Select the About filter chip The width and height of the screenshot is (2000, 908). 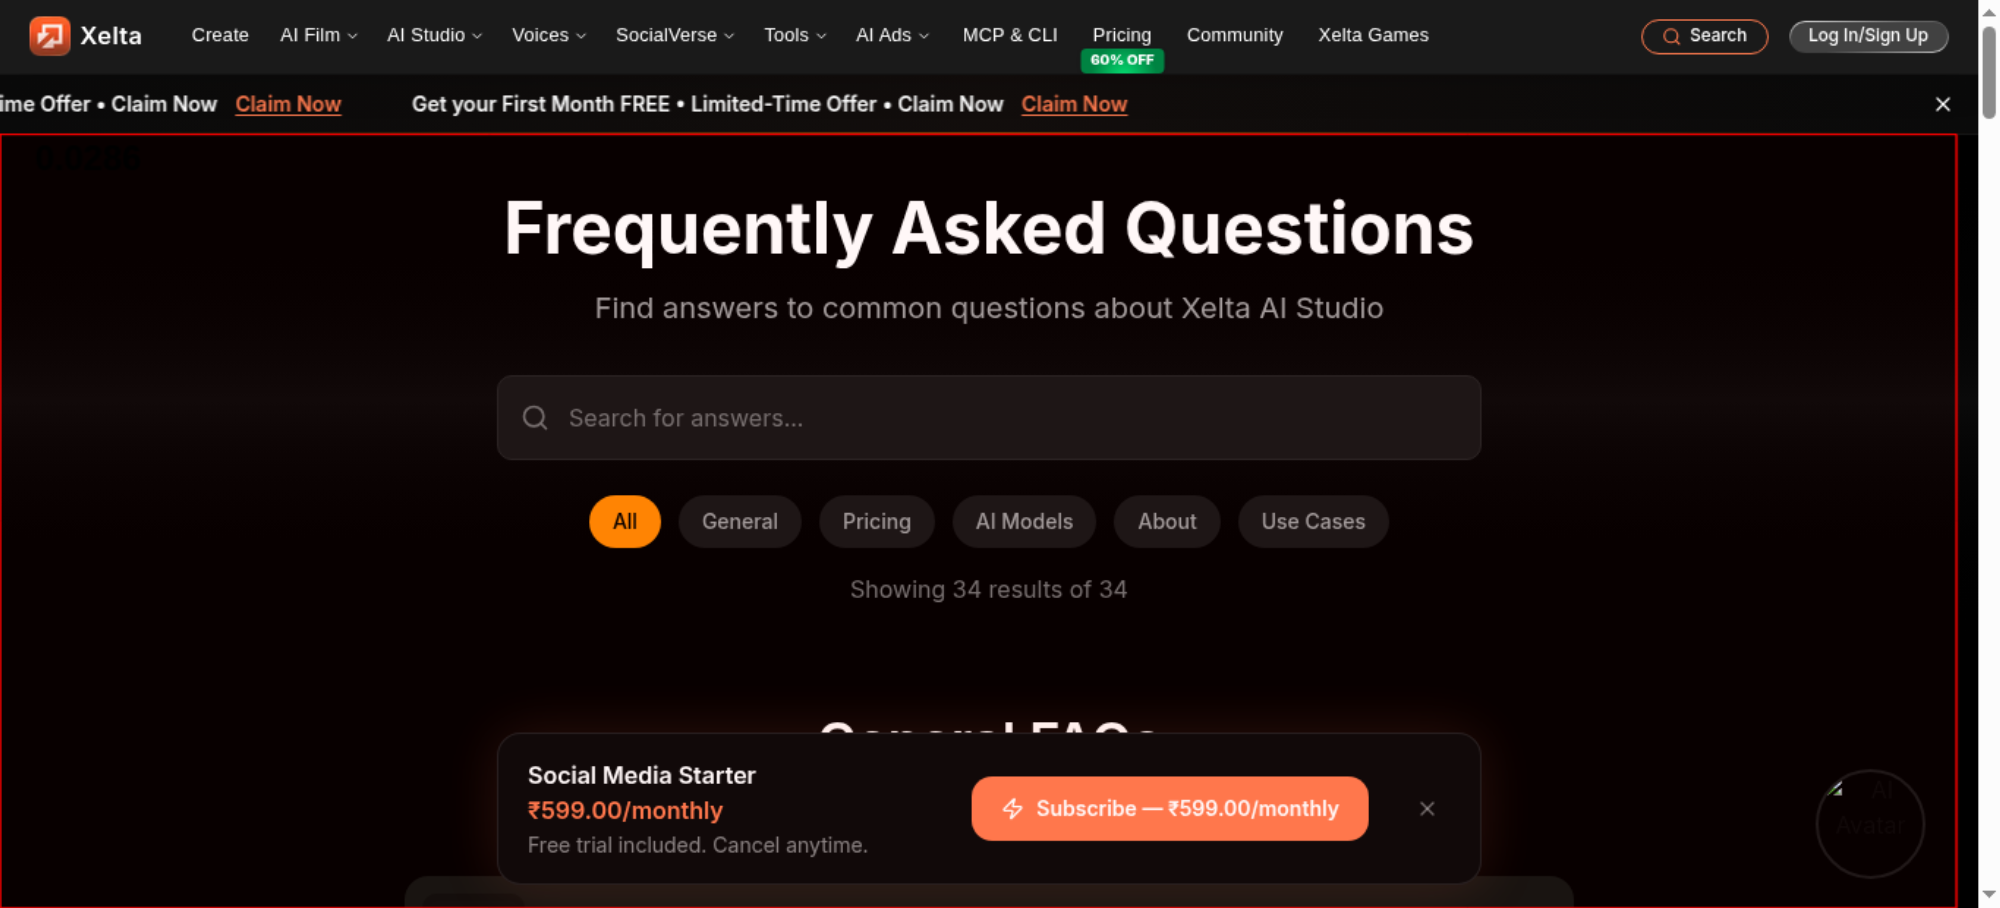[x=1167, y=522]
